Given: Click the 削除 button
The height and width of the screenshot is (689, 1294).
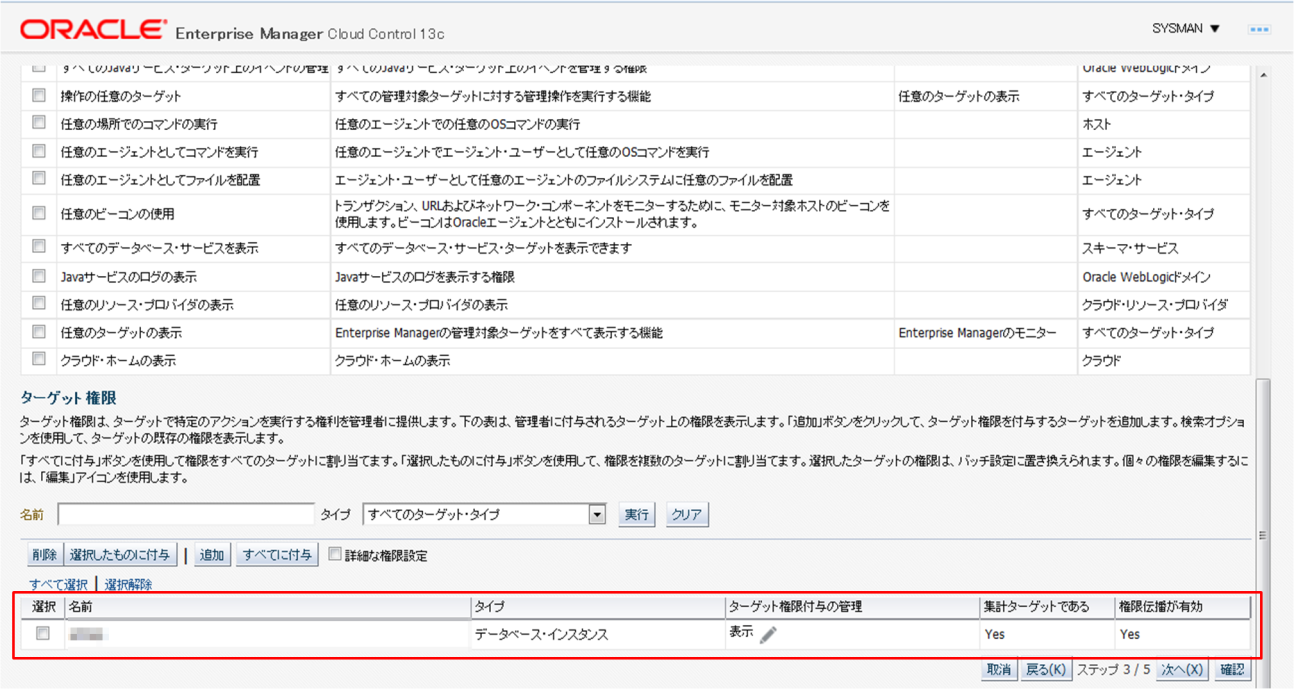Looking at the screenshot, I should click(x=44, y=555).
